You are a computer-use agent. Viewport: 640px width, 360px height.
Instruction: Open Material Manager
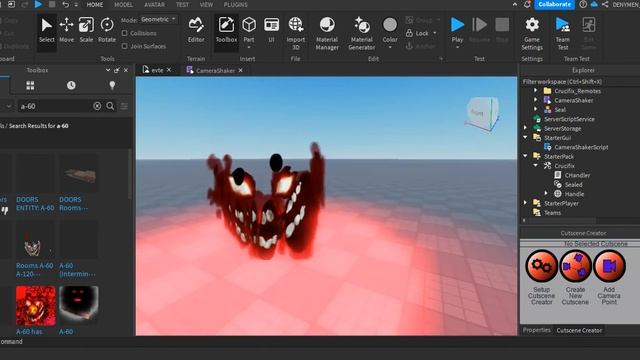click(x=327, y=33)
